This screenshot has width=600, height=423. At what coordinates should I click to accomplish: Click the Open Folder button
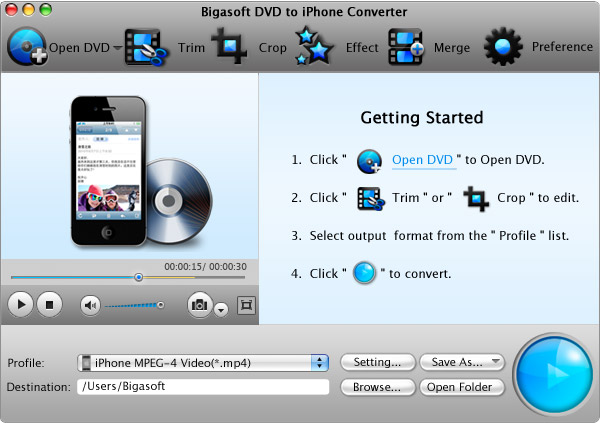click(x=462, y=387)
